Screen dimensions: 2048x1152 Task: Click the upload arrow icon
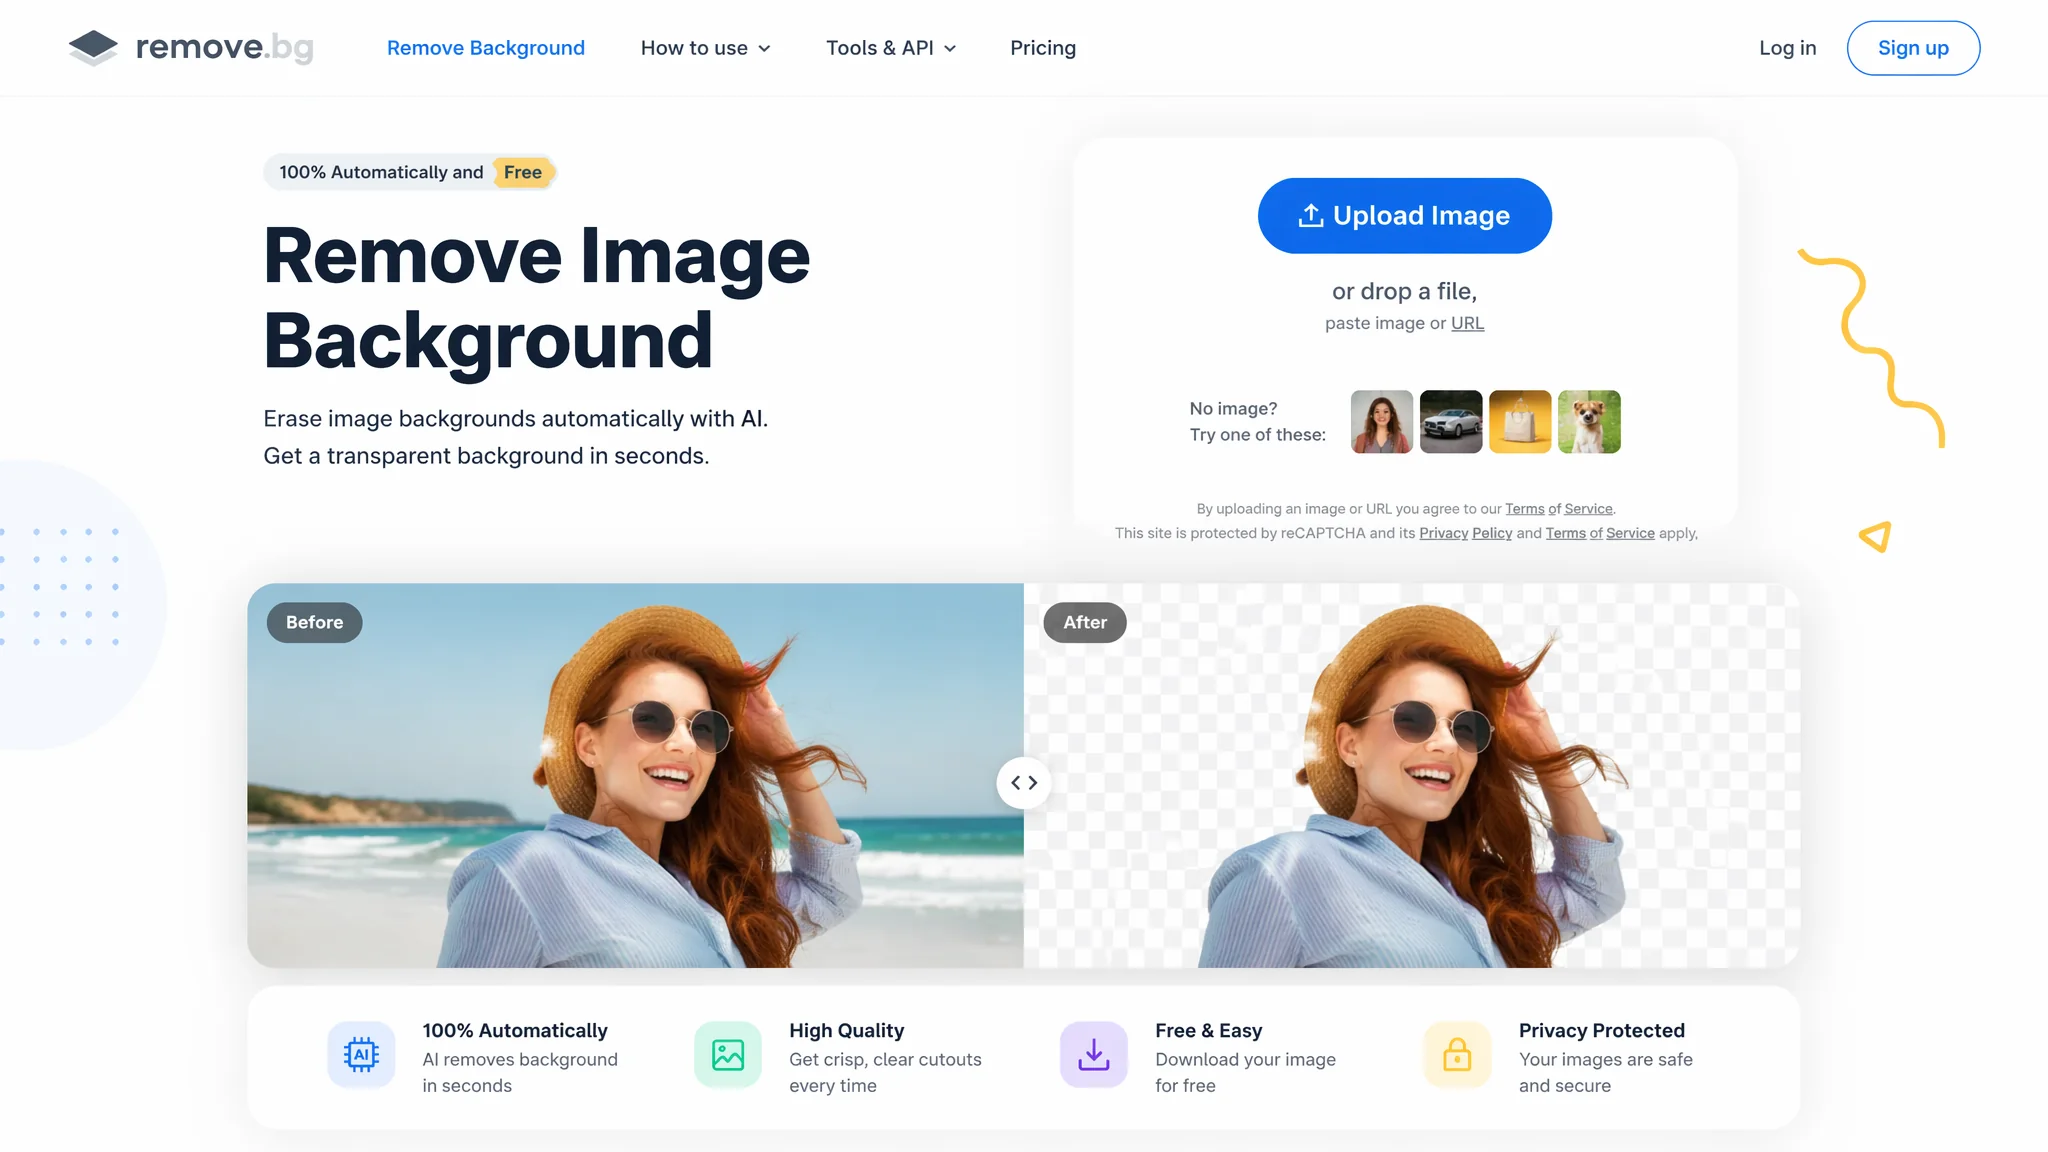pyautogui.click(x=1311, y=216)
